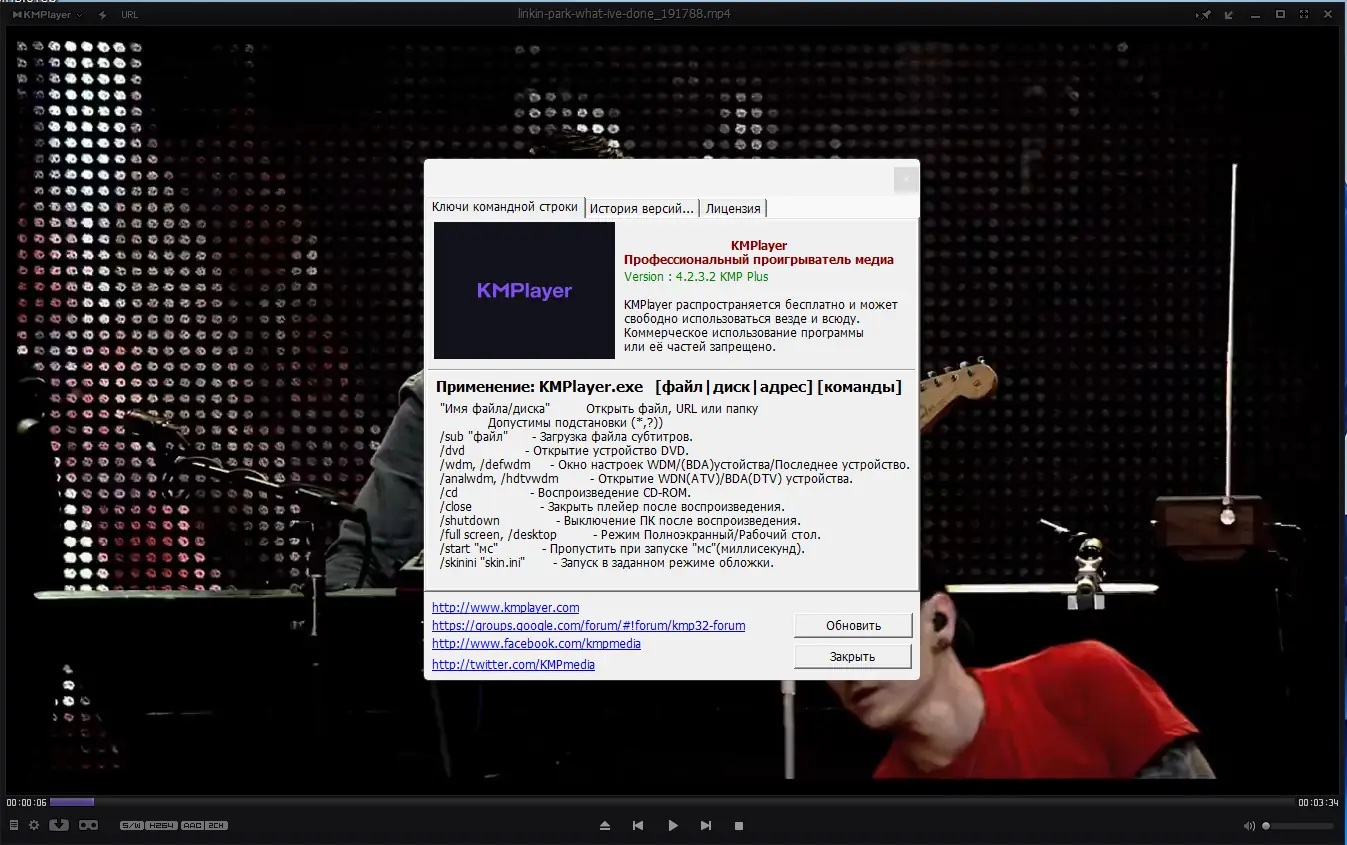Click the Version : 4.2.3.2 KMP Plus text
Image resolution: width=1347 pixels, height=845 pixels.
click(x=696, y=276)
